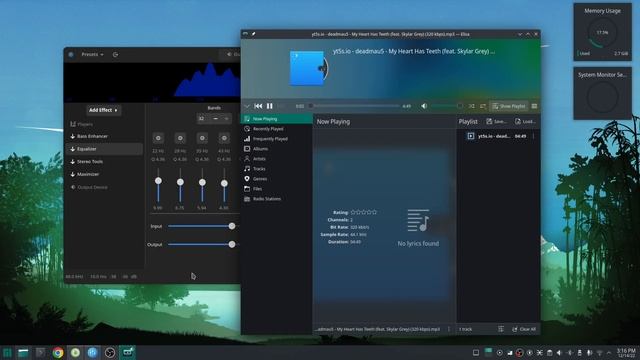Viewport: 640px width, 360px height.
Task: Mute Elisa volume via speaker icon
Action: click(x=424, y=106)
